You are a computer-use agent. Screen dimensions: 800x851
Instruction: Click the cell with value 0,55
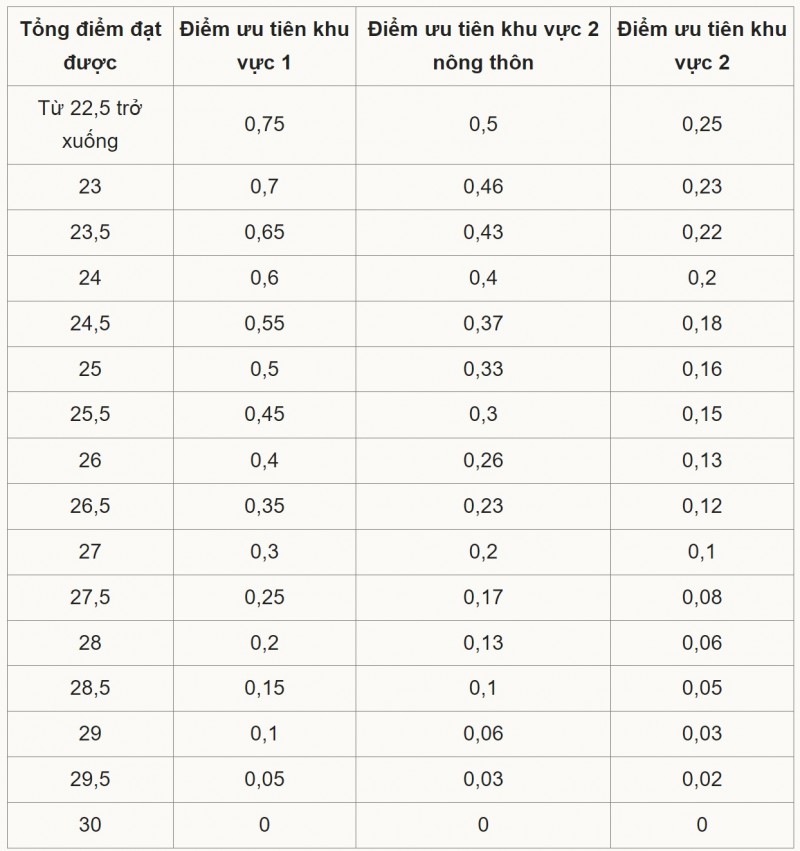pos(264,324)
